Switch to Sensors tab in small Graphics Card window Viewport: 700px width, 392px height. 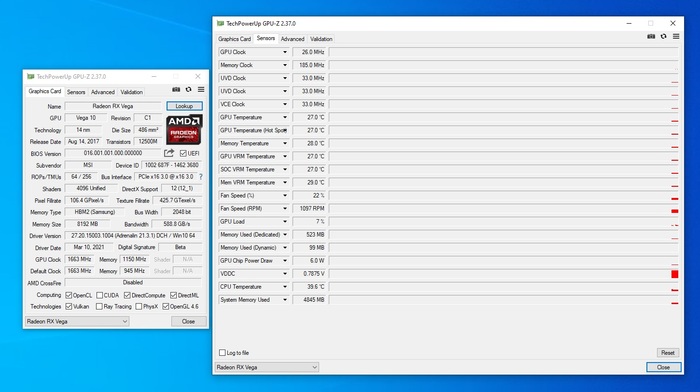point(76,92)
